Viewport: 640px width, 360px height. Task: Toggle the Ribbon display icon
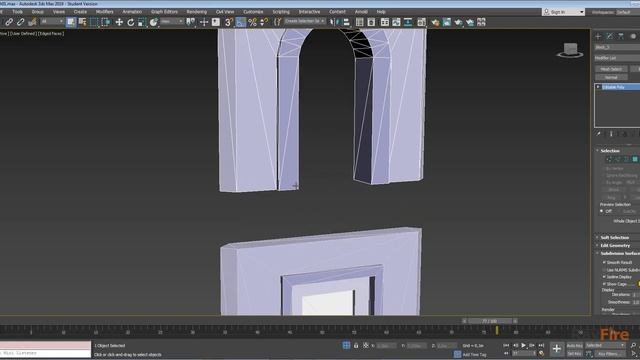(x=384, y=22)
